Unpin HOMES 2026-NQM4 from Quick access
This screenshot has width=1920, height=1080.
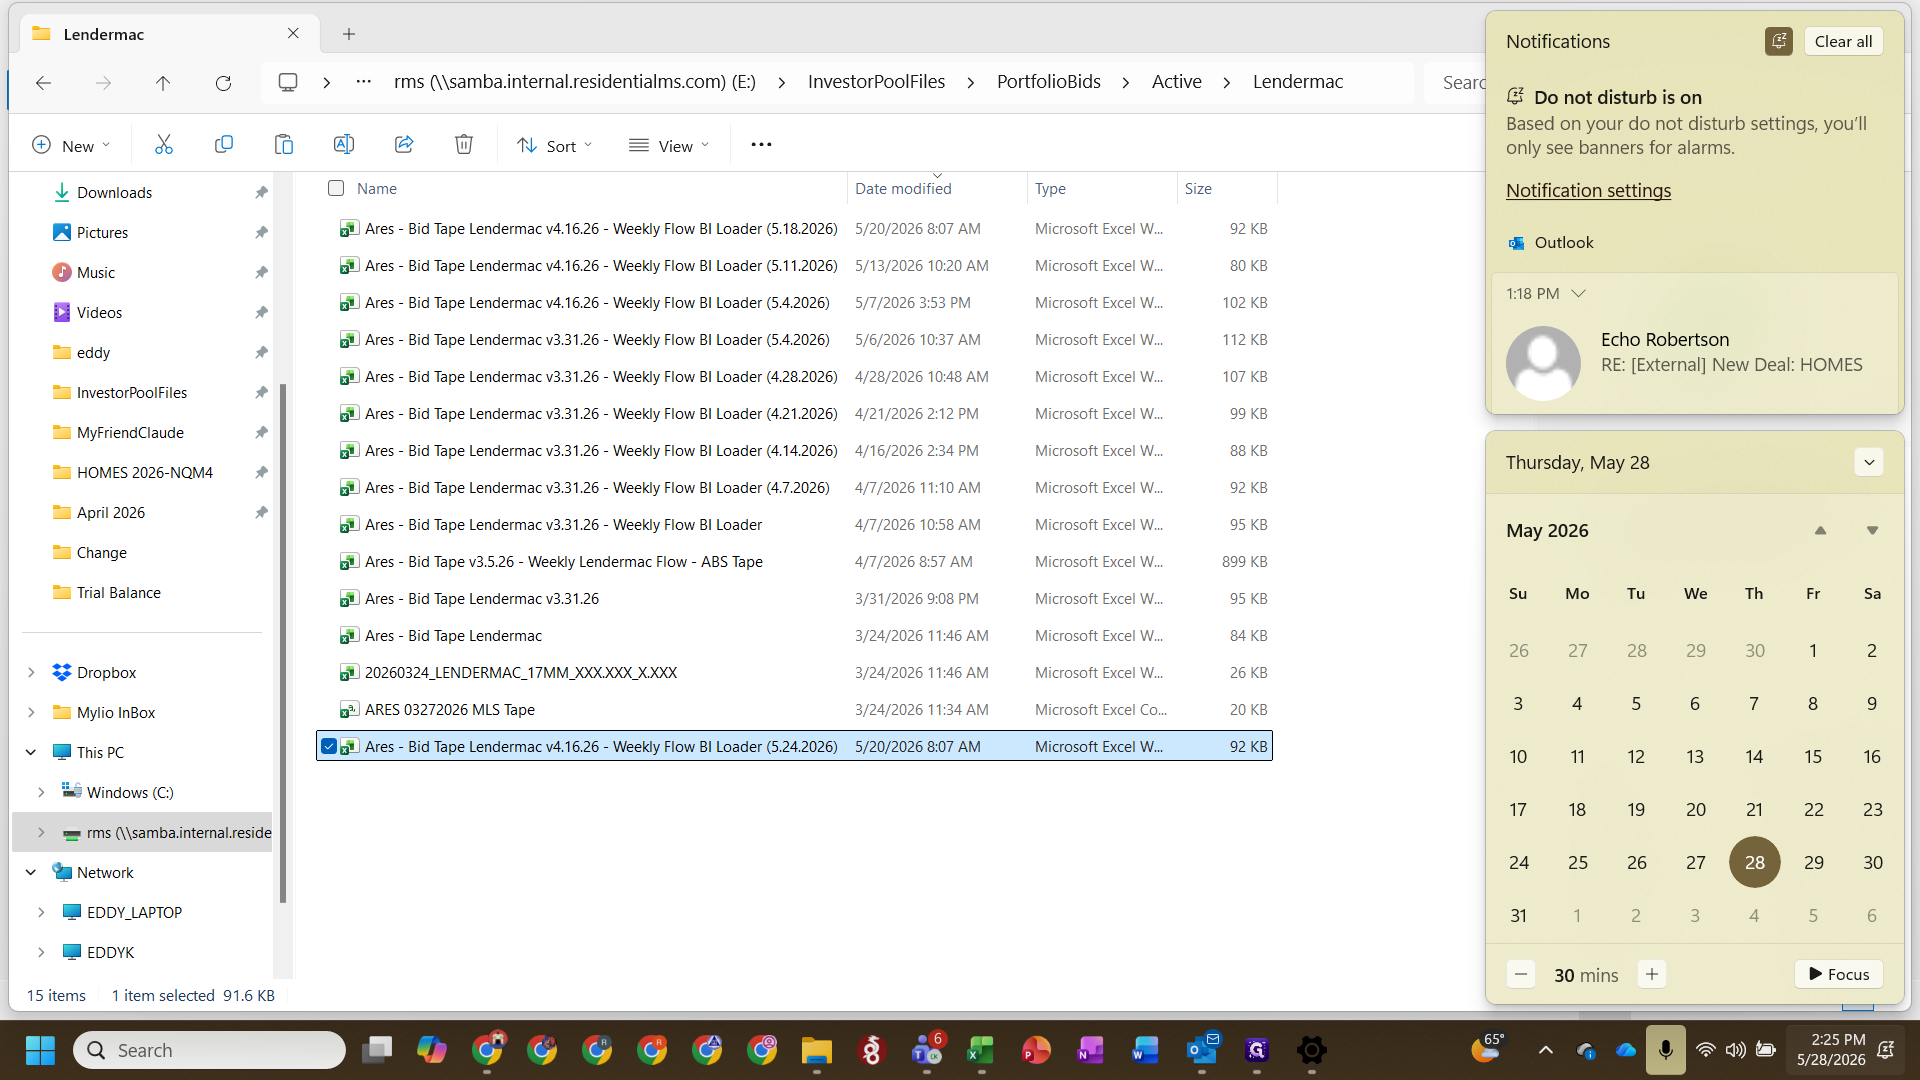pos(261,472)
